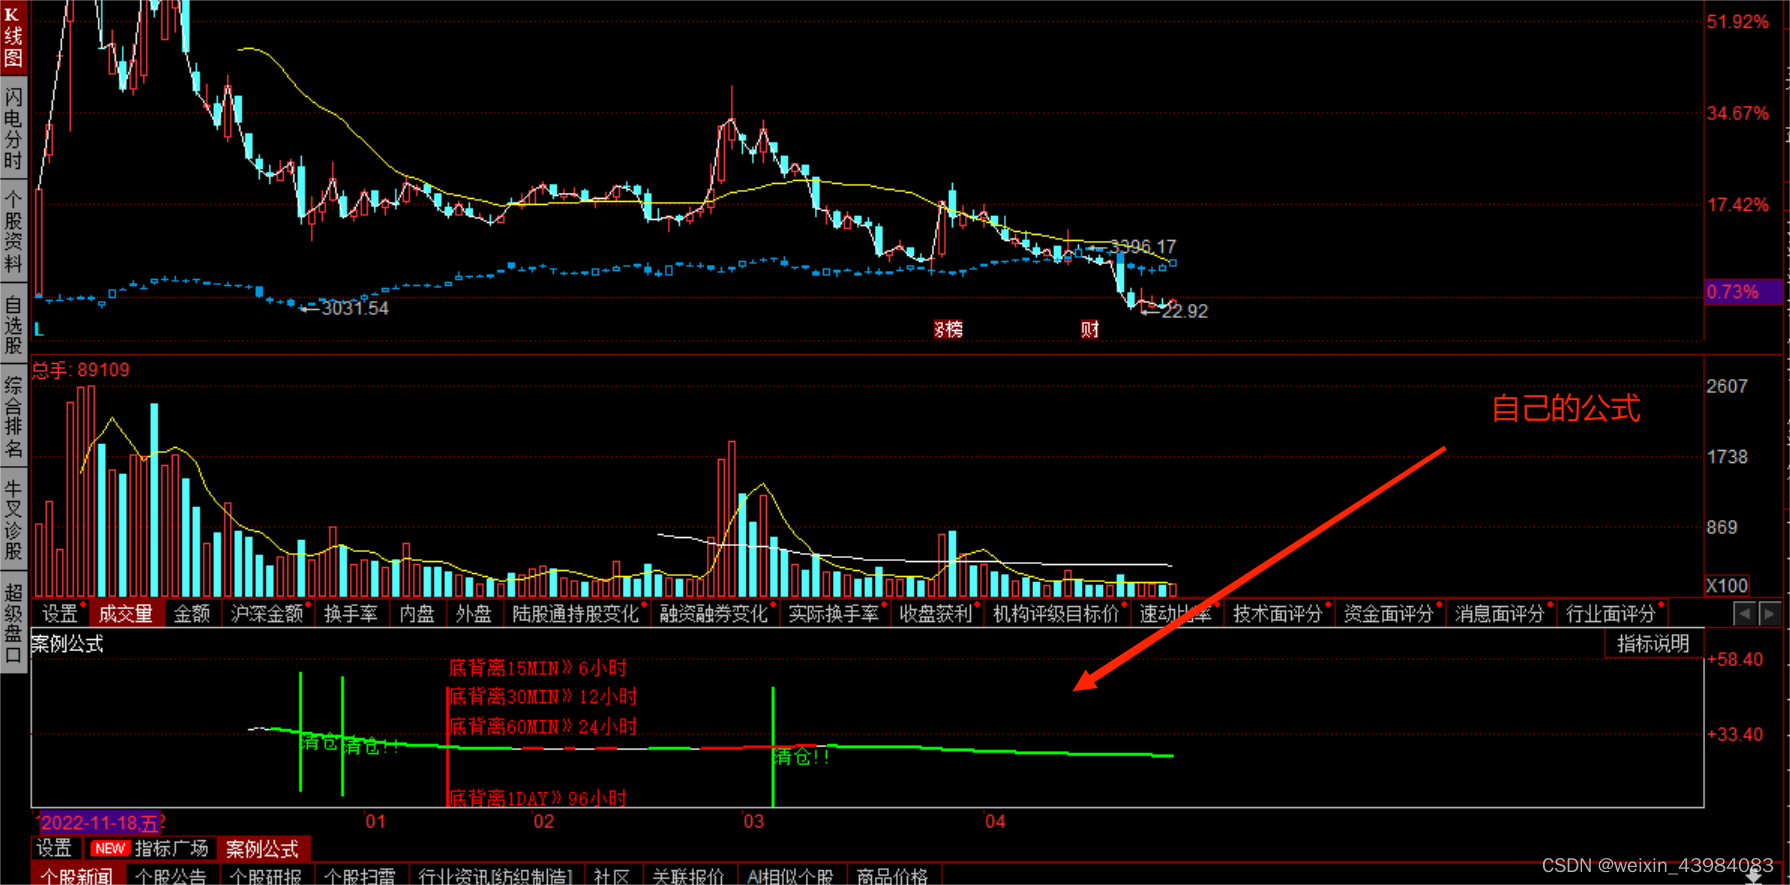The image size is (1790, 885).
Task: Open the 资金面评分 indicator tab
Action: [1389, 614]
